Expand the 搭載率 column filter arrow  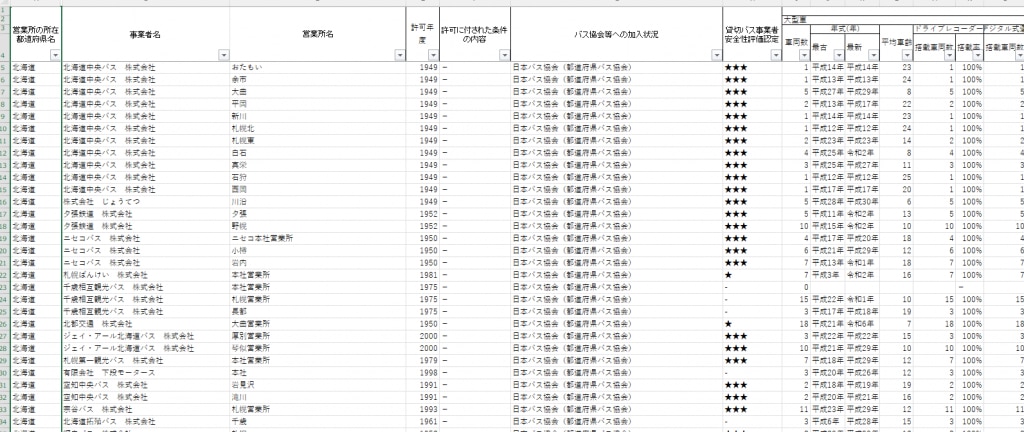point(976,56)
